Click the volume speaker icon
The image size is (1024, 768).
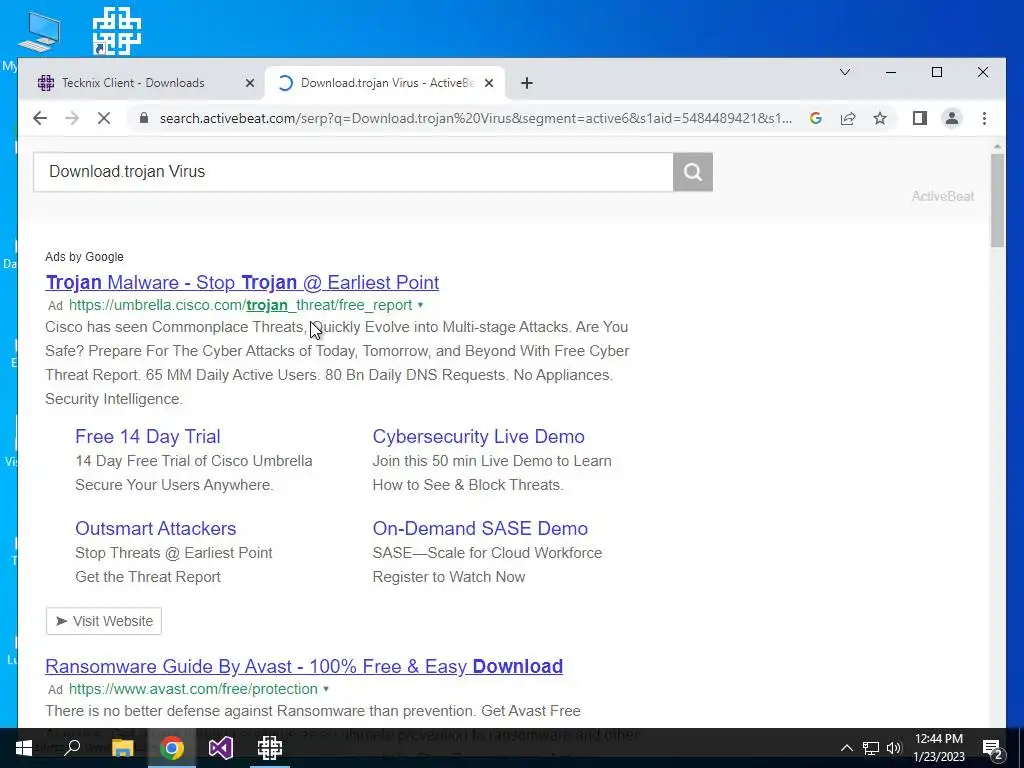point(894,748)
